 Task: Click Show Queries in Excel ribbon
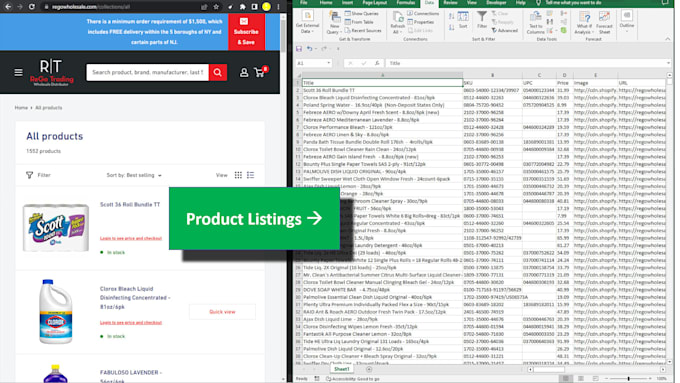(x=362, y=13)
